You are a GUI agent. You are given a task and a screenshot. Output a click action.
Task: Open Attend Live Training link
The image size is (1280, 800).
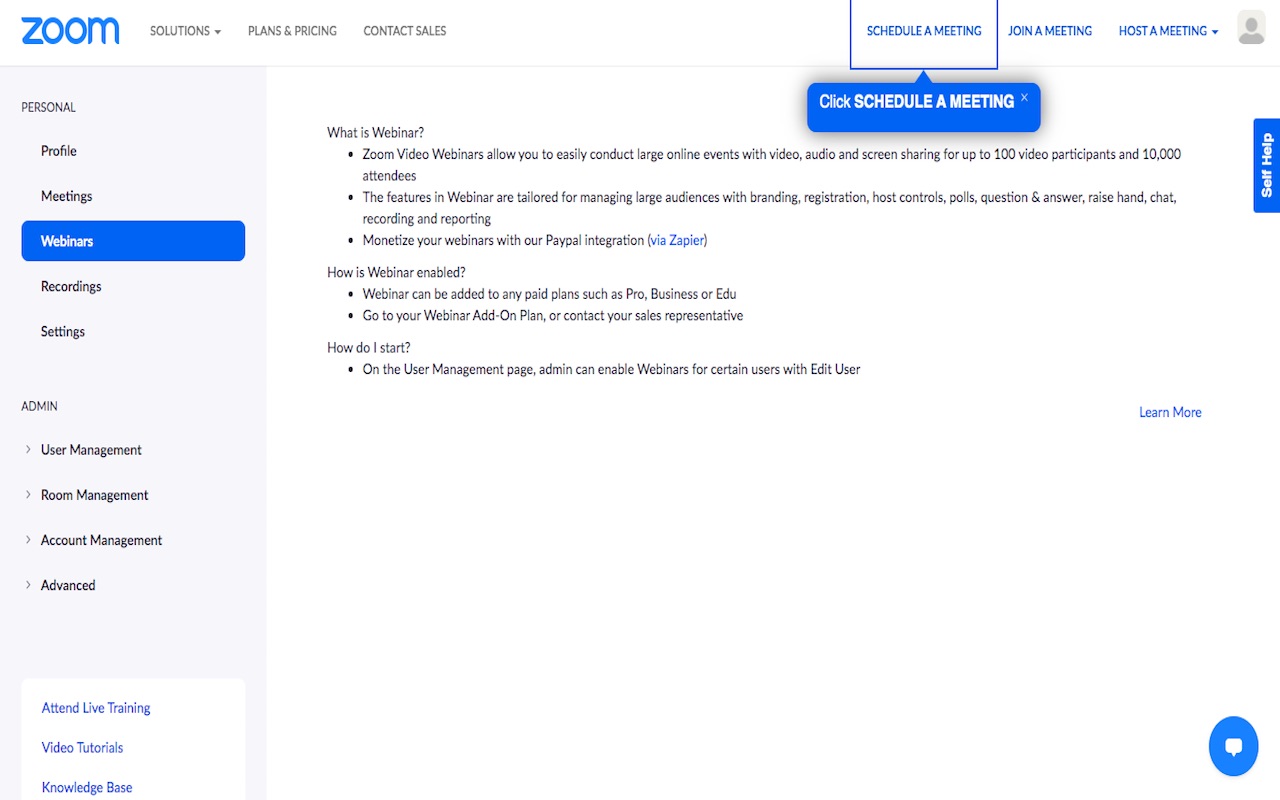(x=96, y=708)
